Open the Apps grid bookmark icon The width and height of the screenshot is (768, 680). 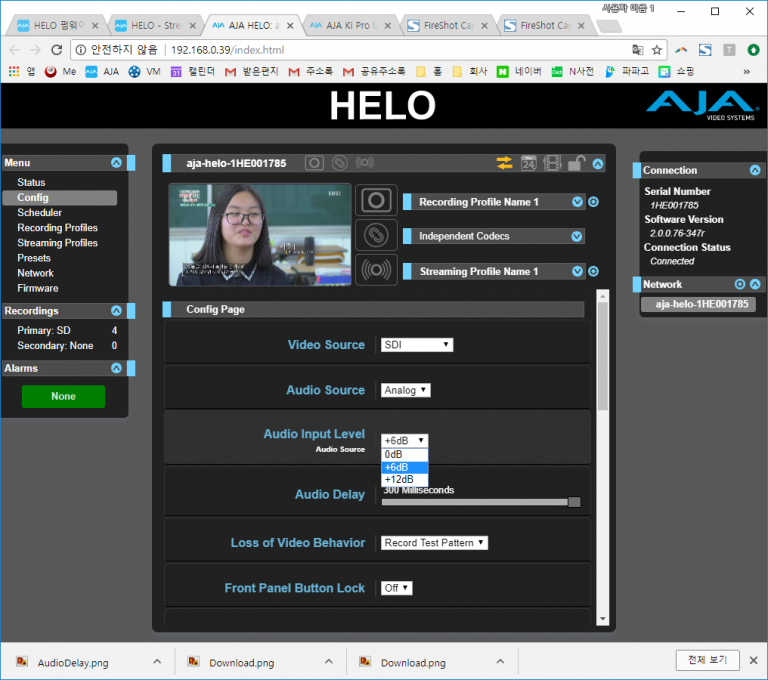14,72
